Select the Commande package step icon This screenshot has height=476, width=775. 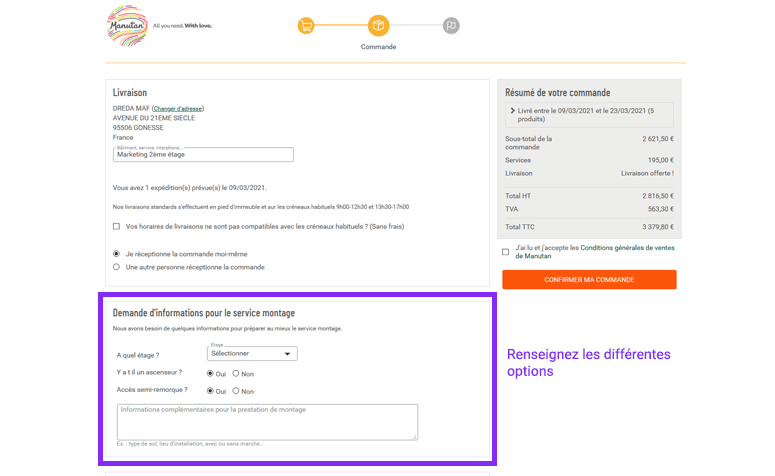(x=378, y=25)
